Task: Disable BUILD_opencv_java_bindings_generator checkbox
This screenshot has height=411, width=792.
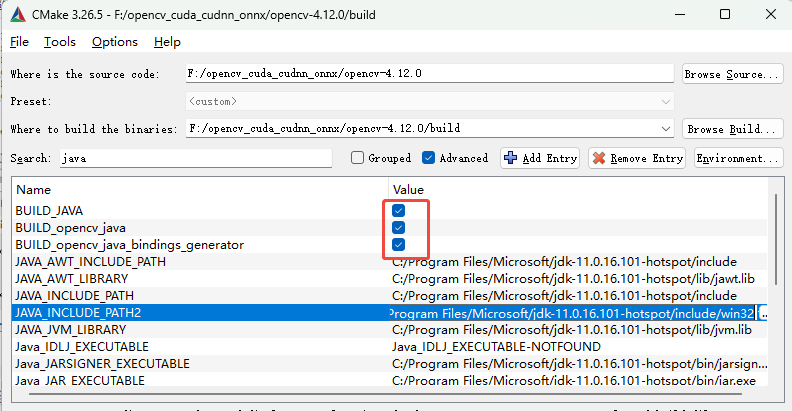Action: coord(398,245)
